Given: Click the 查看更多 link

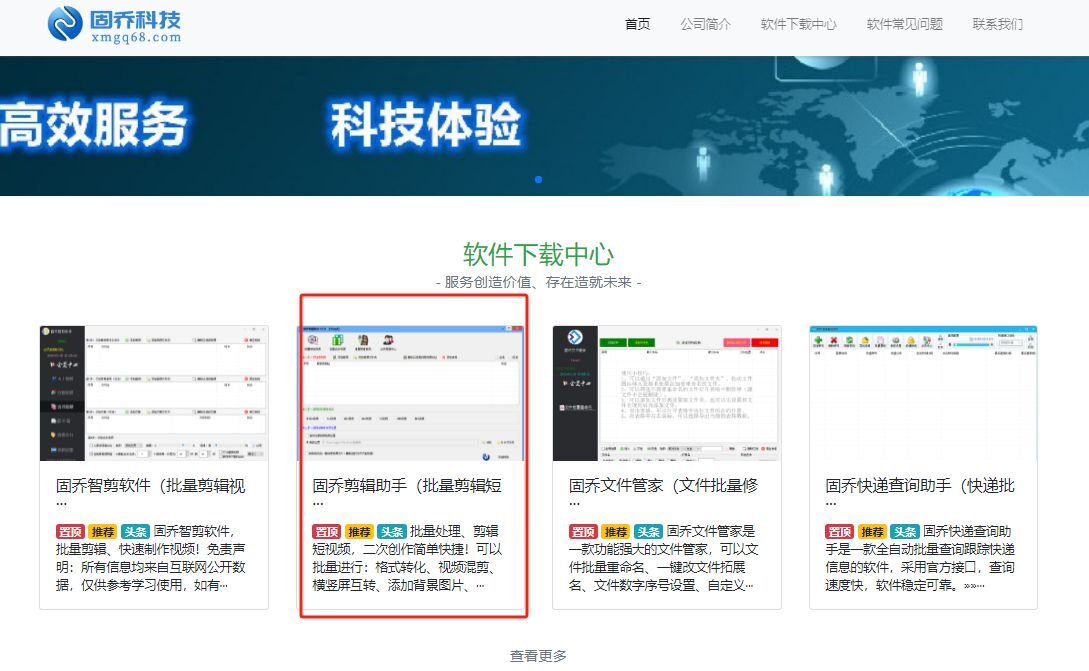Looking at the screenshot, I should pos(538,656).
